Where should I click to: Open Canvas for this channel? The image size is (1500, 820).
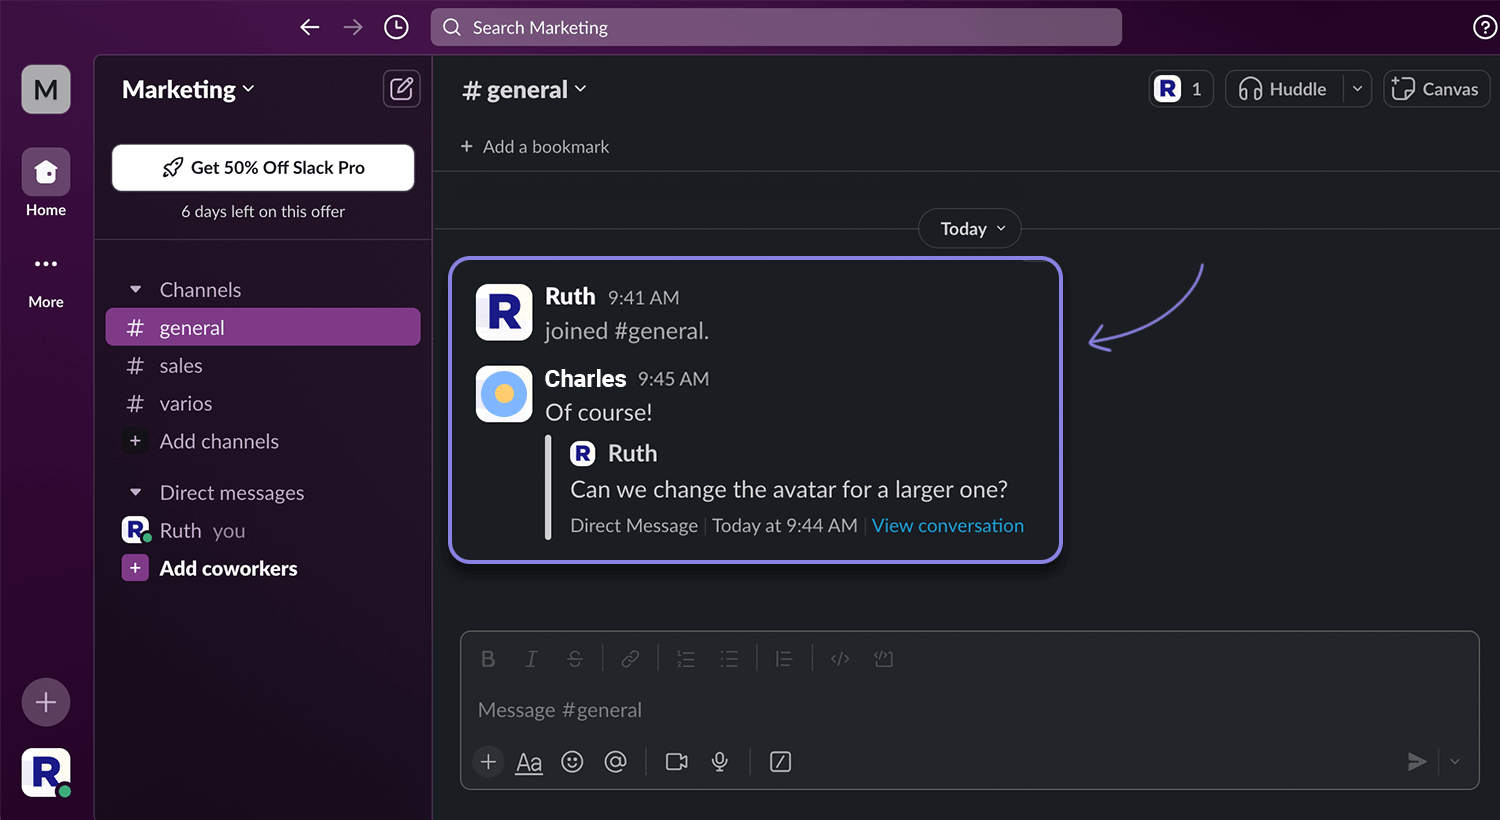pos(1436,89)
